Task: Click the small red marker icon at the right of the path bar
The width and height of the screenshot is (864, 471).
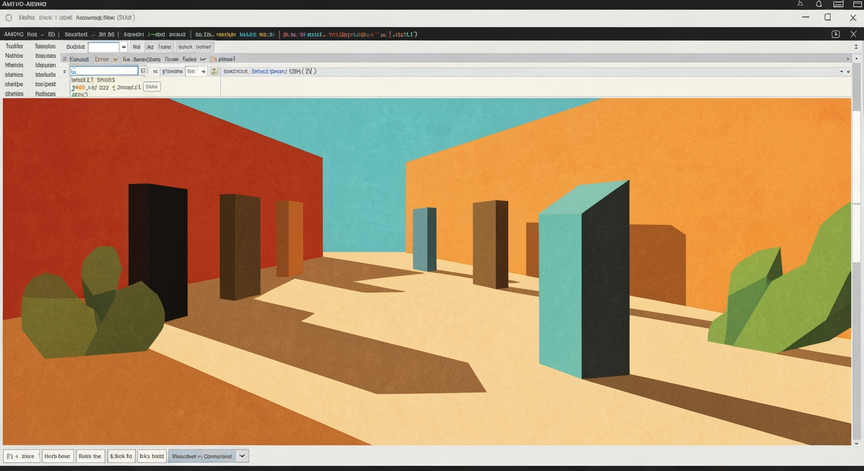Action: click(847, 72)
